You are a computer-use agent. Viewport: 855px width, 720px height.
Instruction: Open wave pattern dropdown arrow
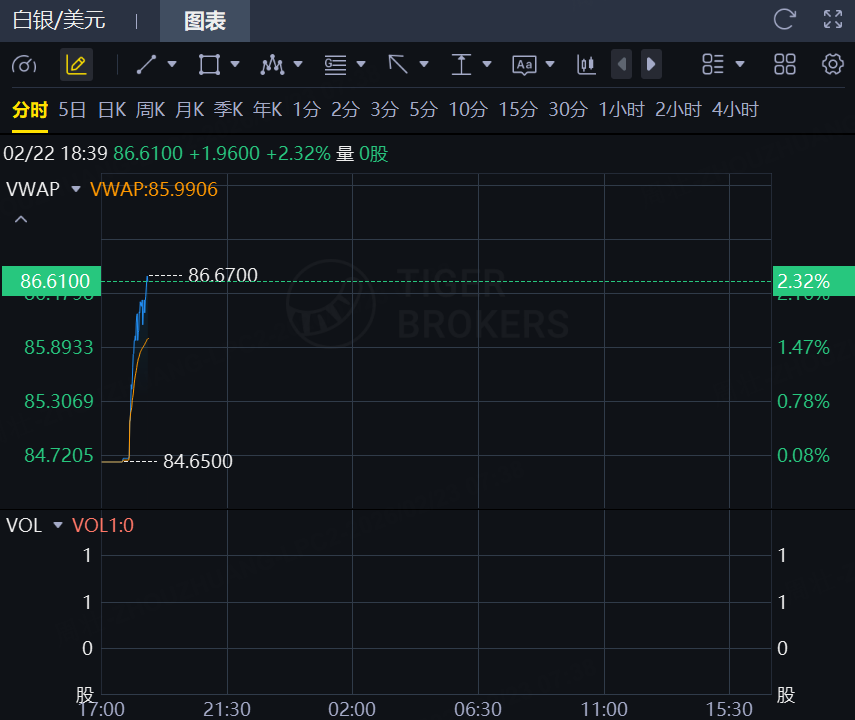coord(298,64)
